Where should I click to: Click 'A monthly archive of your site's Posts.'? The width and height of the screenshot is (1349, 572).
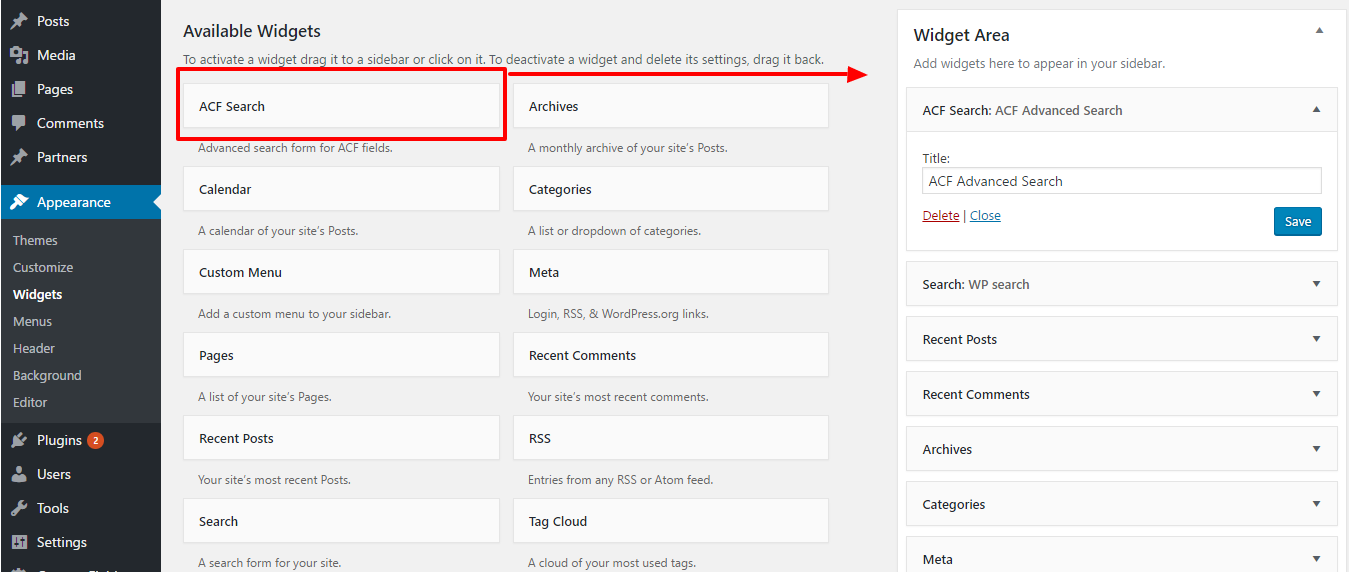(627, 147)
